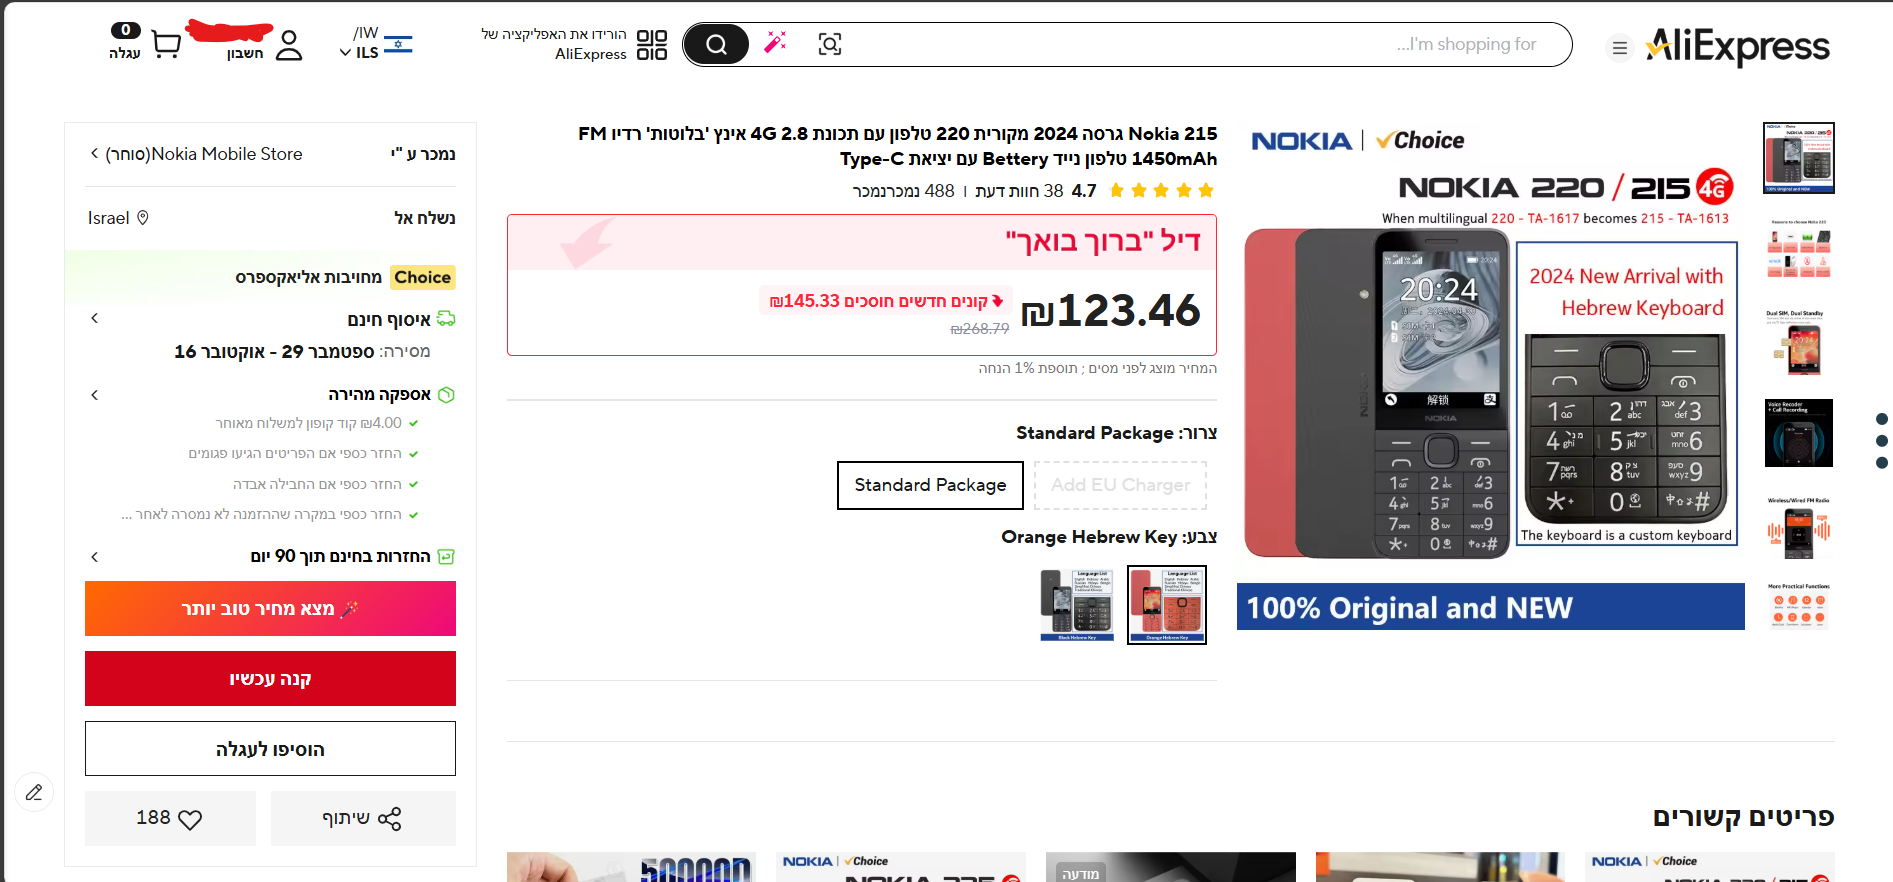Click the 38 reviews link
The width and height of the screenshot is (1893, 882).
click(x=1019, y=191)
